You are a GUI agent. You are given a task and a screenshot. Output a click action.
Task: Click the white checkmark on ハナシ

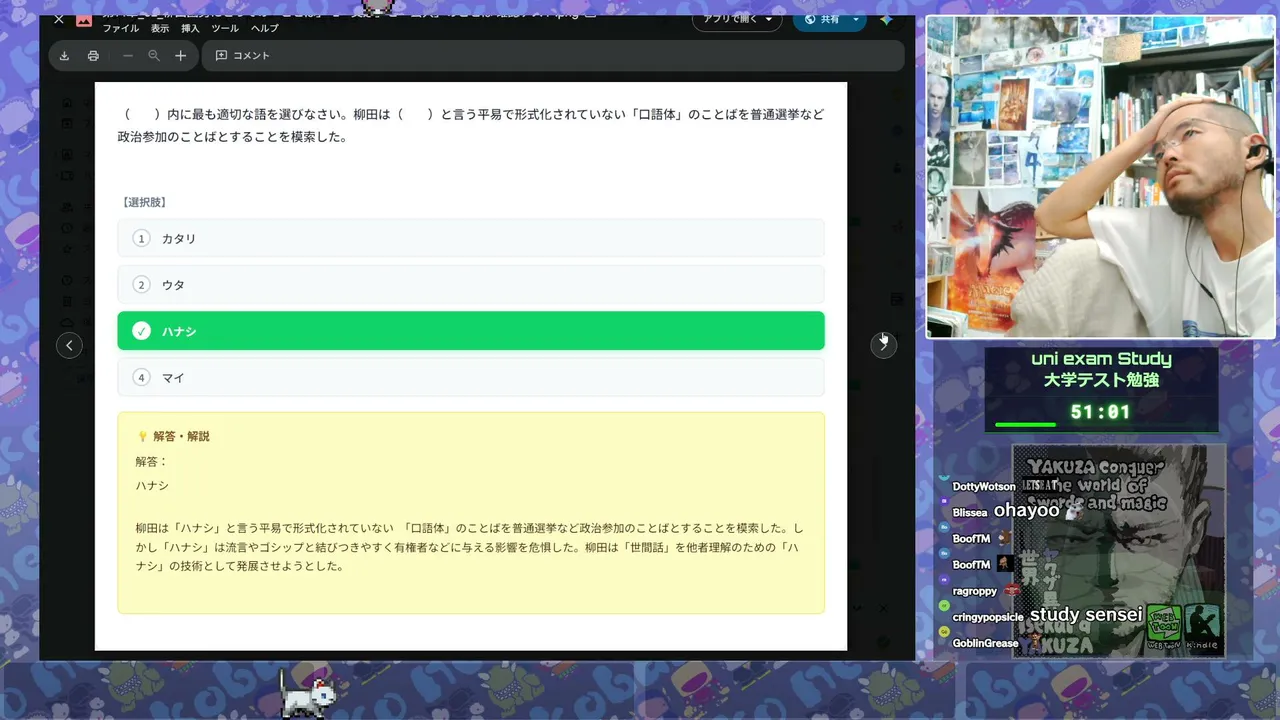pyautogui.click(x=141, y=331)
